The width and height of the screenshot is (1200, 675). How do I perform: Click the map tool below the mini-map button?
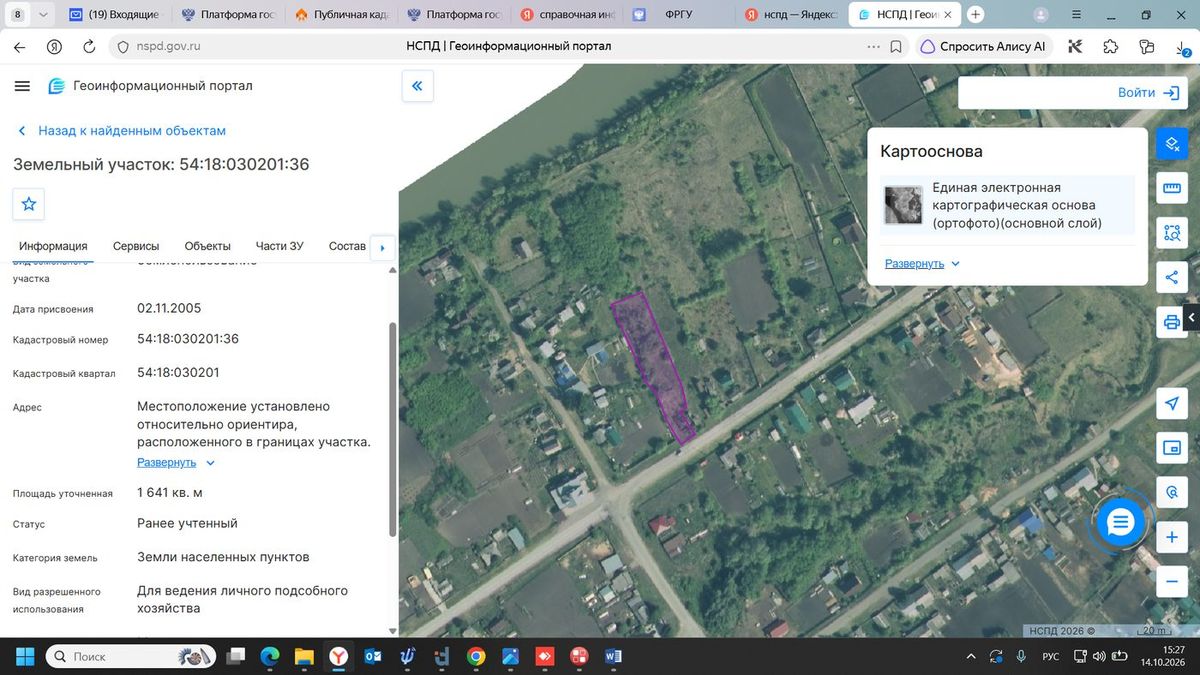point(1172,492)
